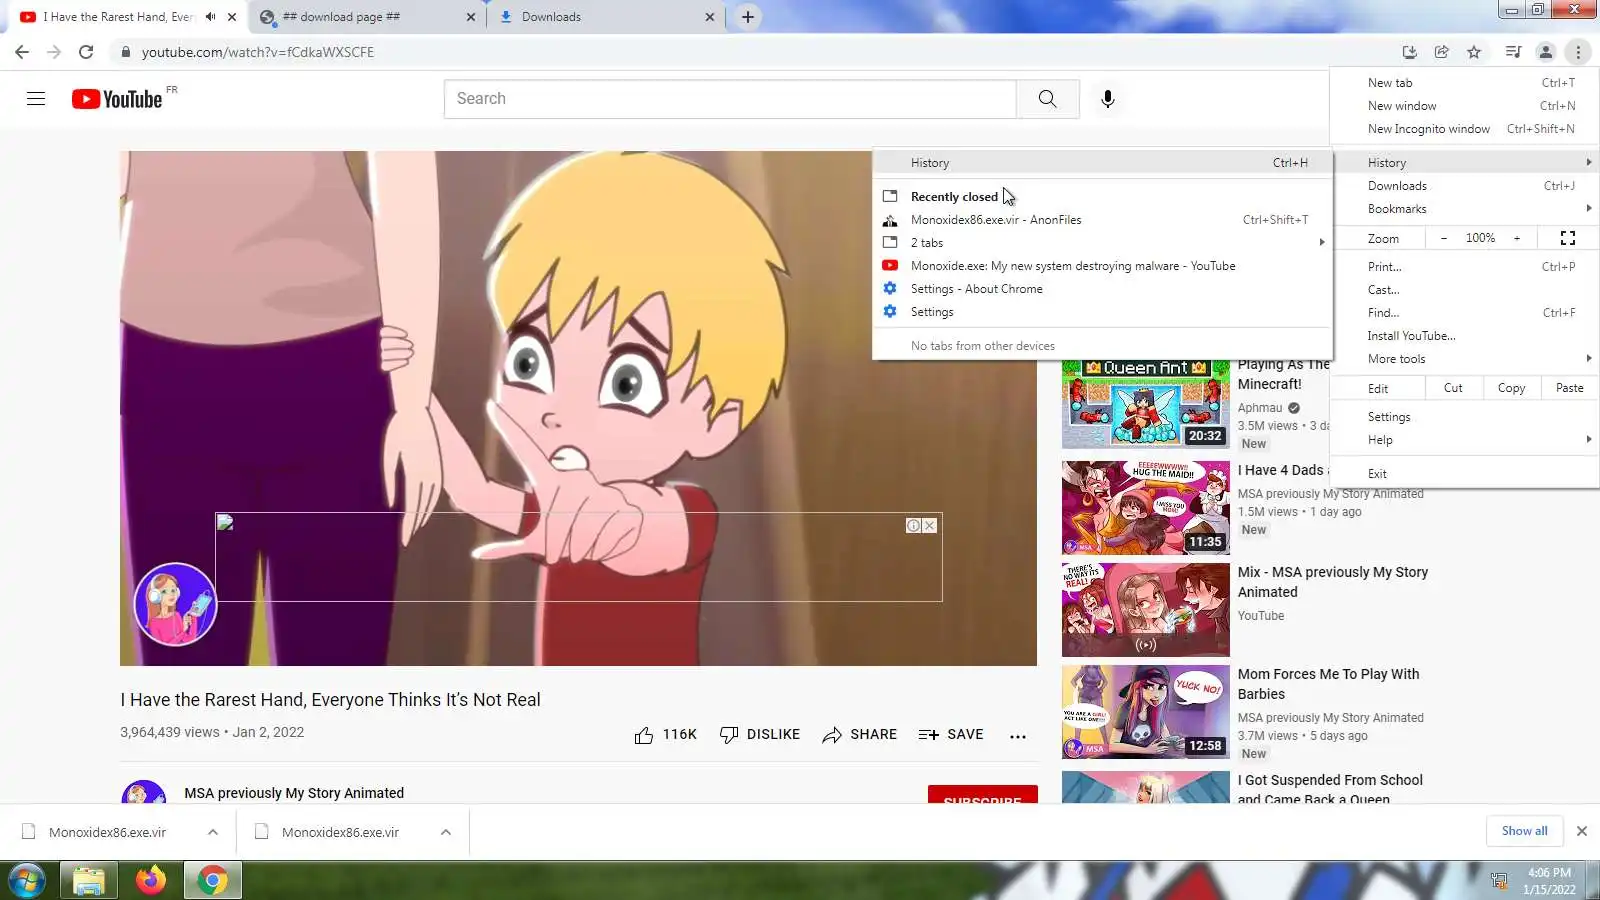
Task: Open the SHARE option under video
Action: pyautogui.click(x=860, y=735)
